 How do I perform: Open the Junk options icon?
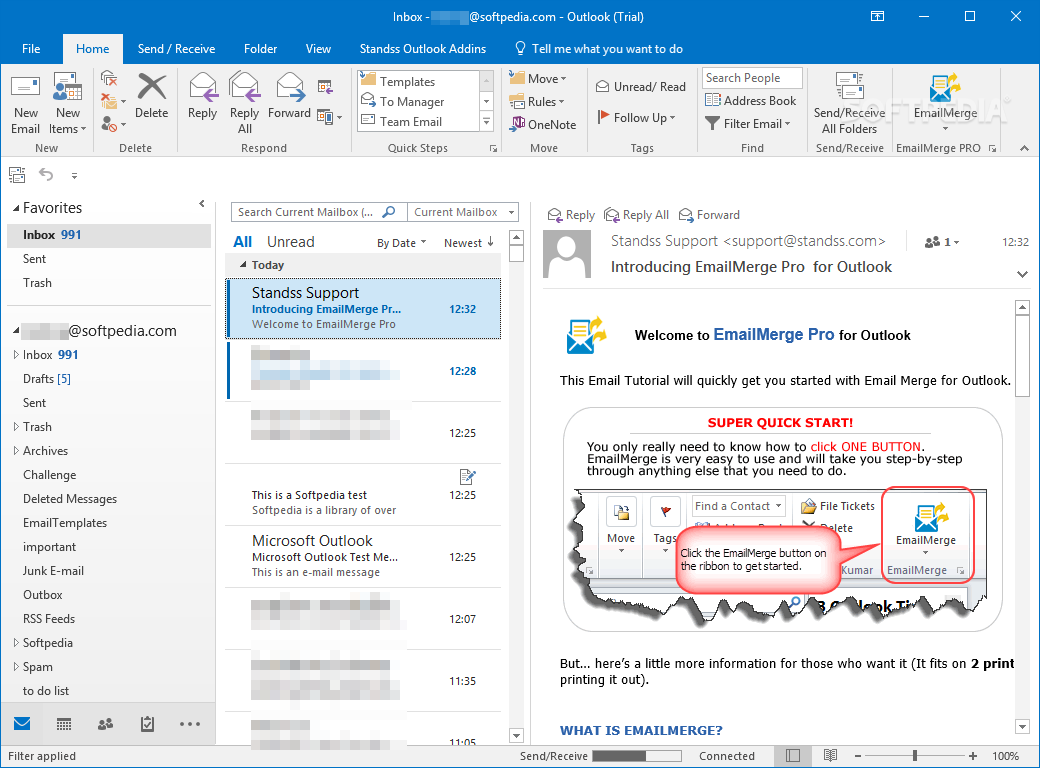coord(113,124)
